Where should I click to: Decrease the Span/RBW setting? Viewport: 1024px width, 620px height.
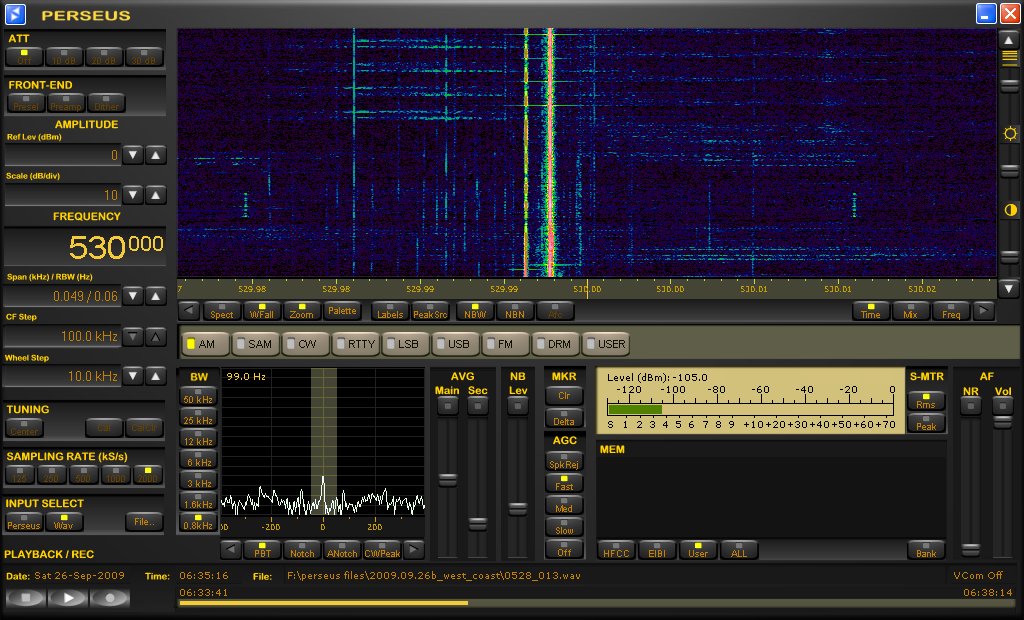click(133, 296)
